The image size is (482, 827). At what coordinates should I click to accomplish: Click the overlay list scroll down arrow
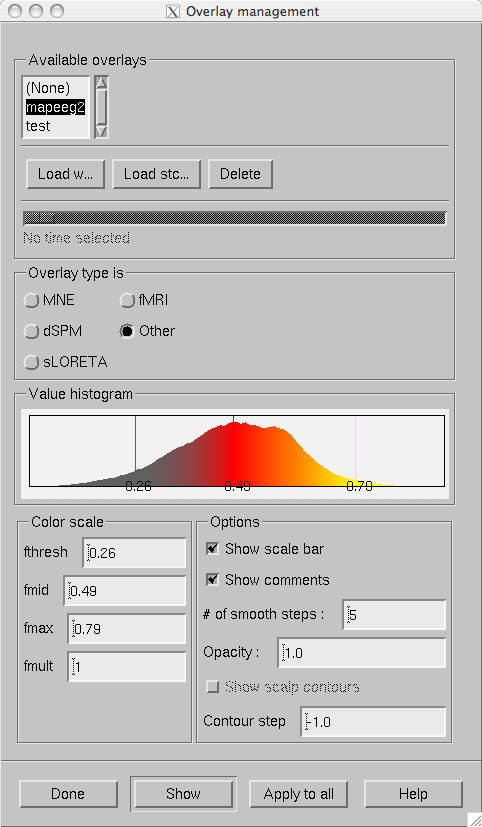(x=102, y=131)
